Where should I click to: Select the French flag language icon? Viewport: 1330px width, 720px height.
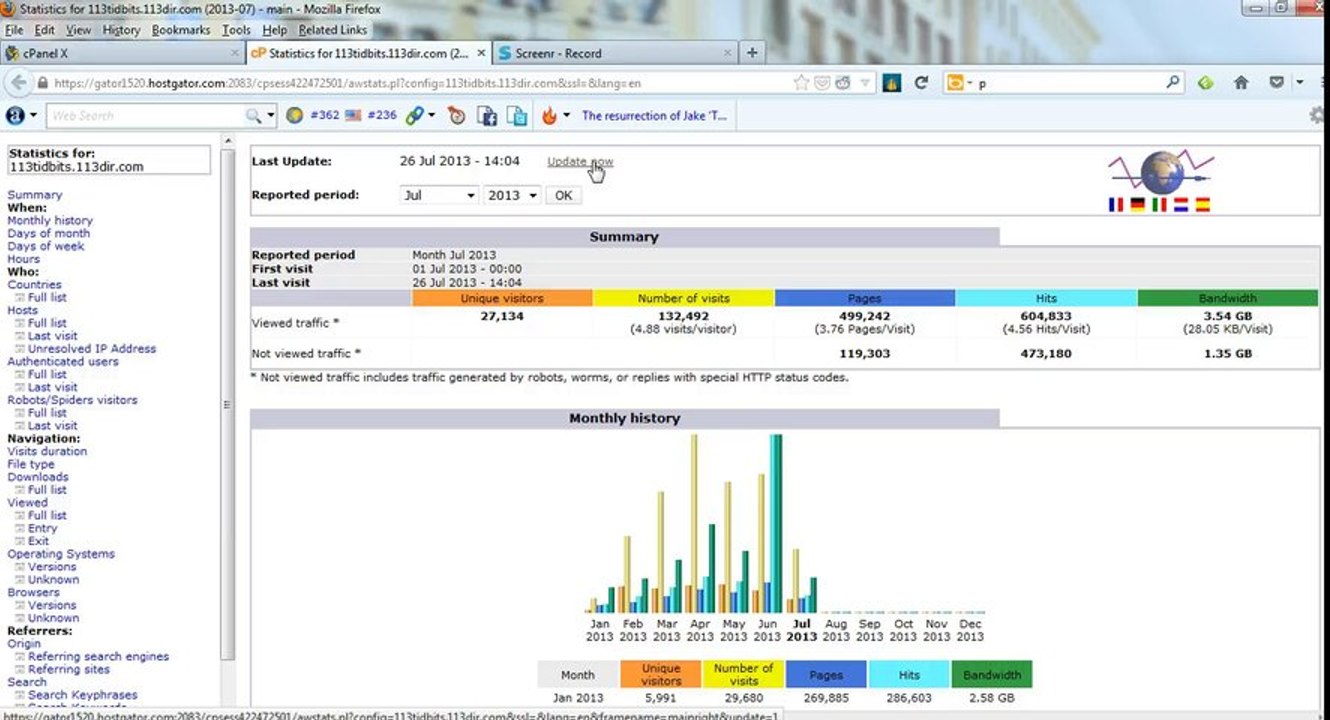[x=1116, y=204]
